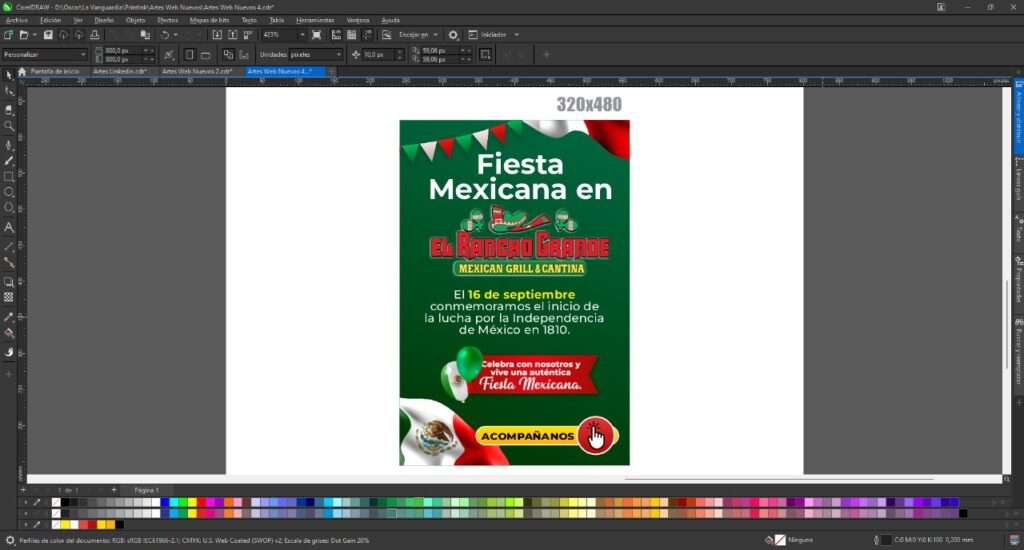Select the Text tool
The height and width of the screenshot is (550, 1024).
[9, 227]
